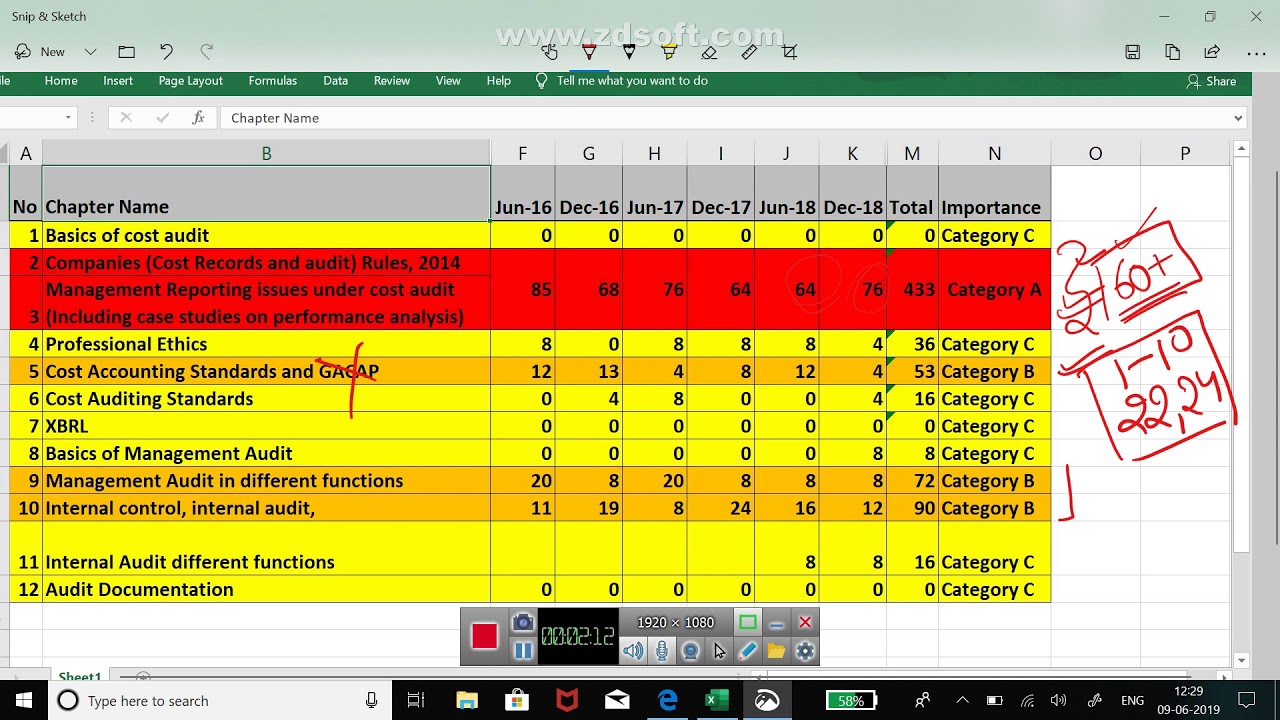Open the Formulas ribbon tab
This screenshot has height=720, width=1280.
(x=272, y=81)
